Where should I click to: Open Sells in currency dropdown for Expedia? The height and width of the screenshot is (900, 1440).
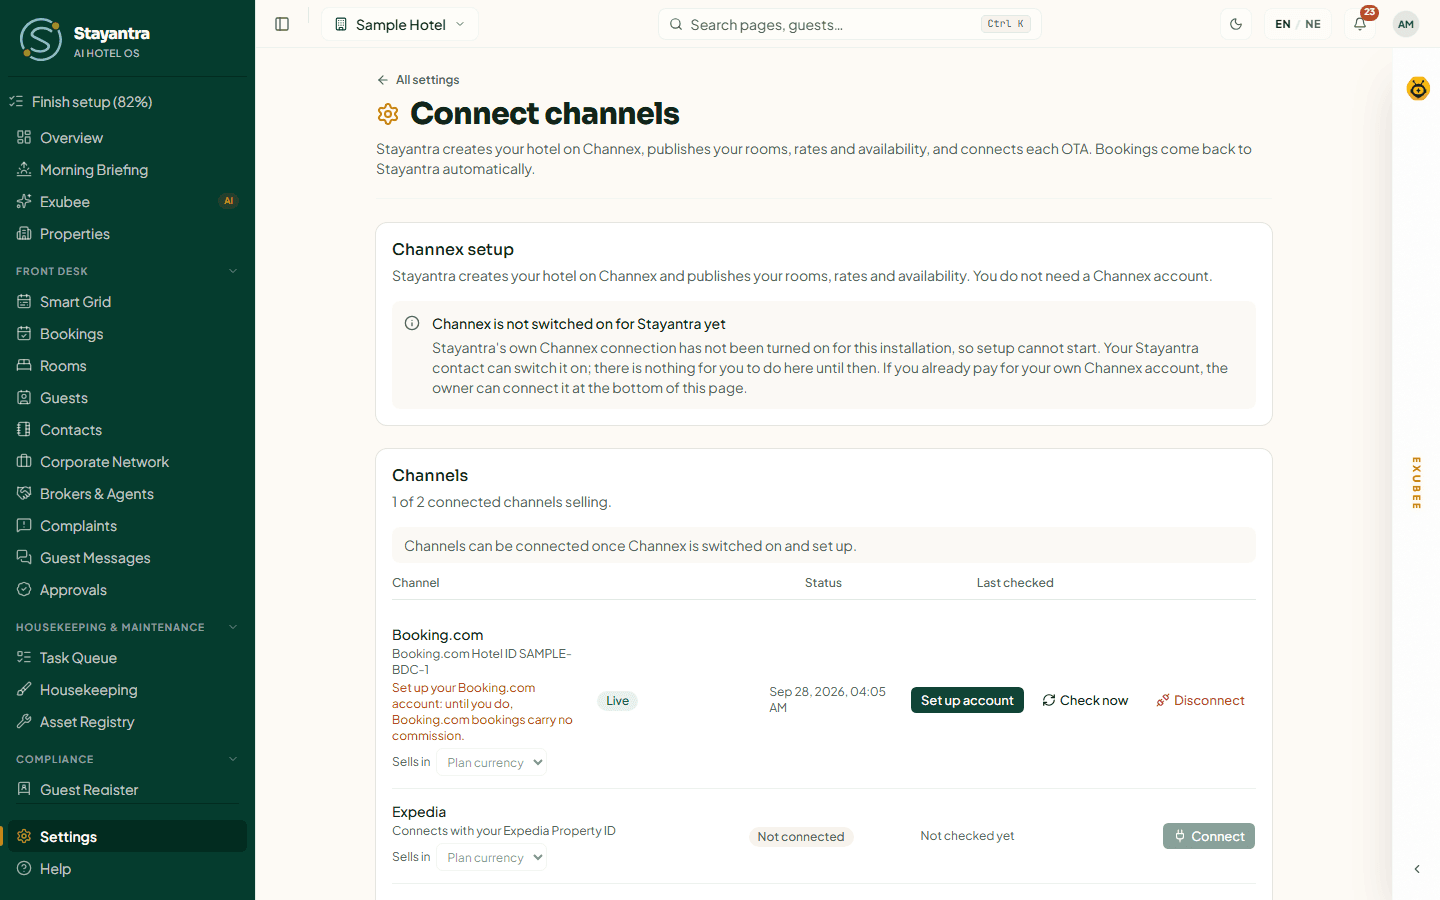click(x=492, y=857)
